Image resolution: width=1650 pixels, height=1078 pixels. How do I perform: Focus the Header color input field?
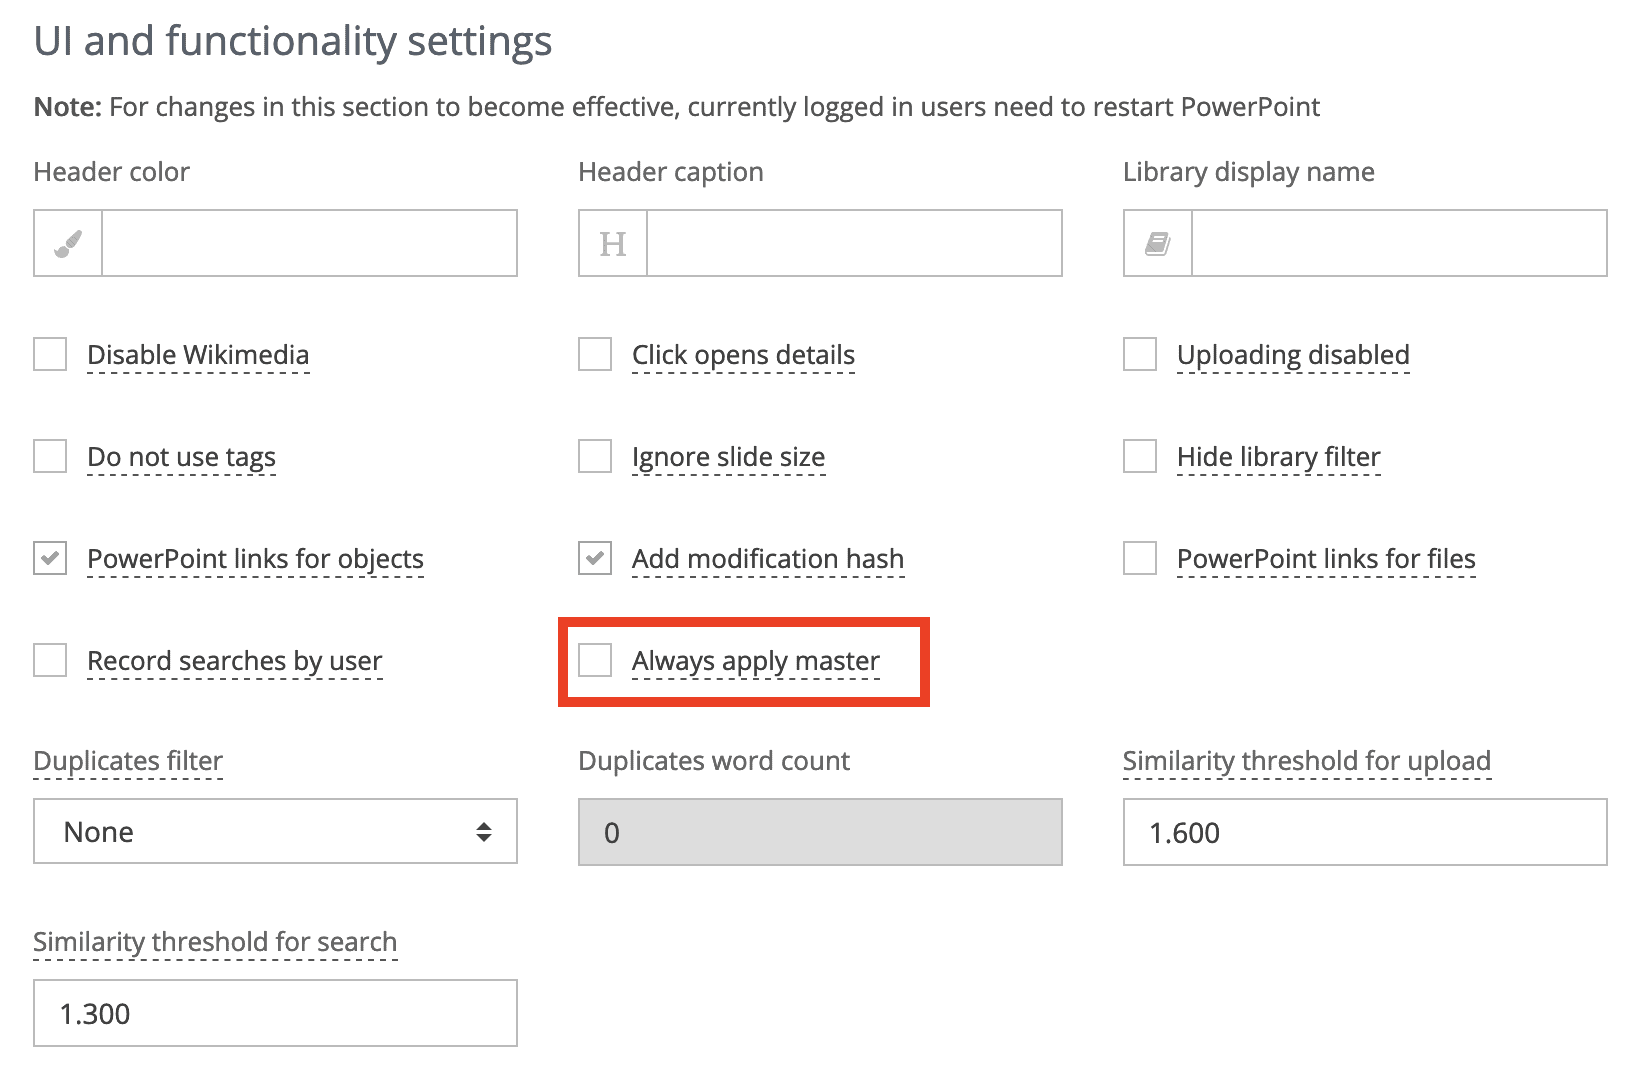coord(309,243)
